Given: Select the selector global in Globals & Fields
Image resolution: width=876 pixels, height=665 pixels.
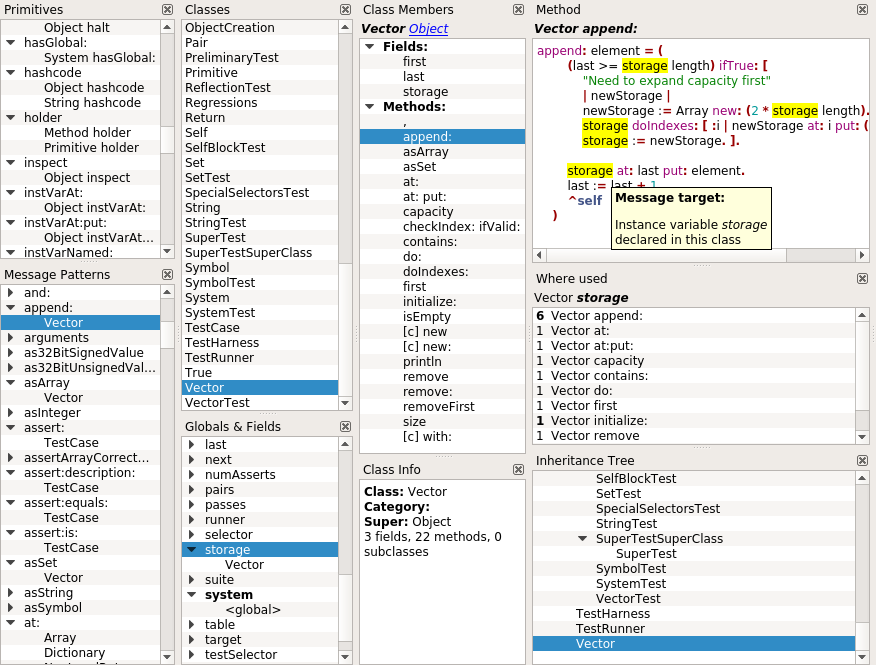Looking at the screenshot, I should (230, 534).
